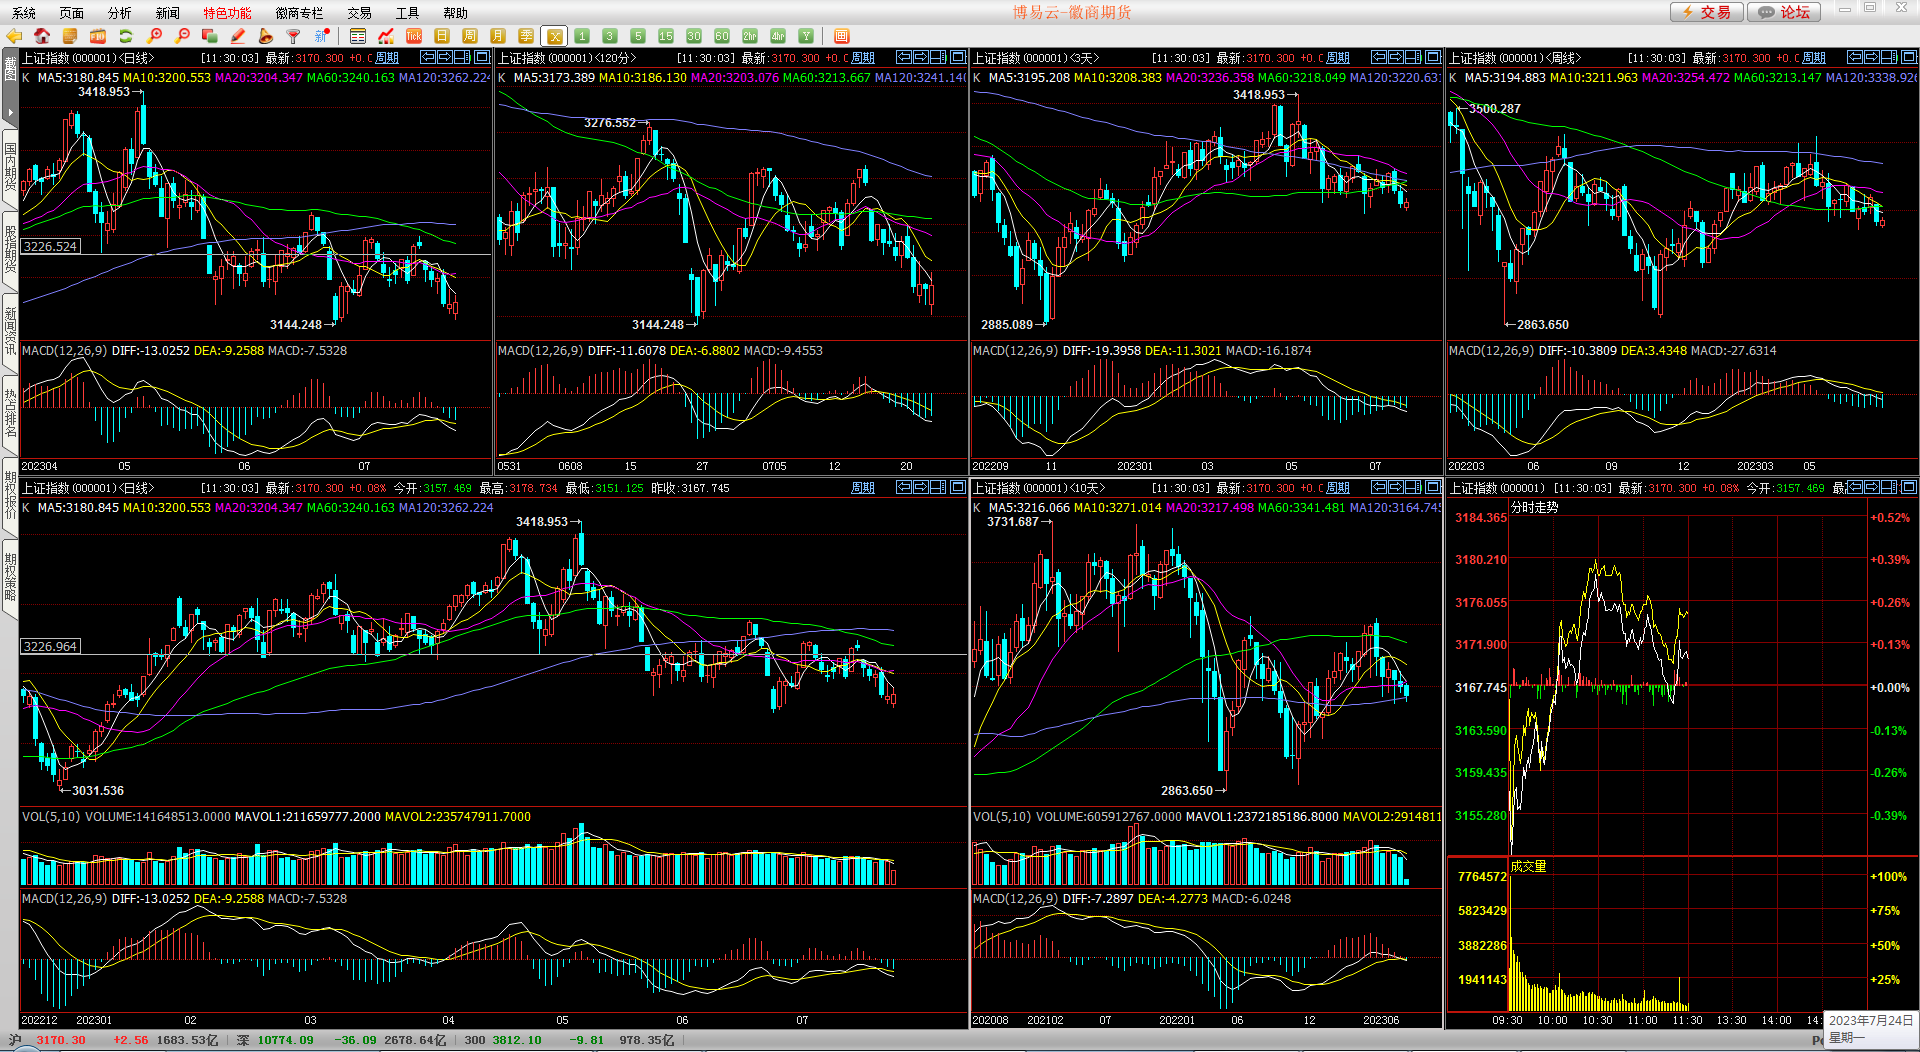
Task: Open 周期 dropdown in top 日线 chart
Action: tap(387, 58)
